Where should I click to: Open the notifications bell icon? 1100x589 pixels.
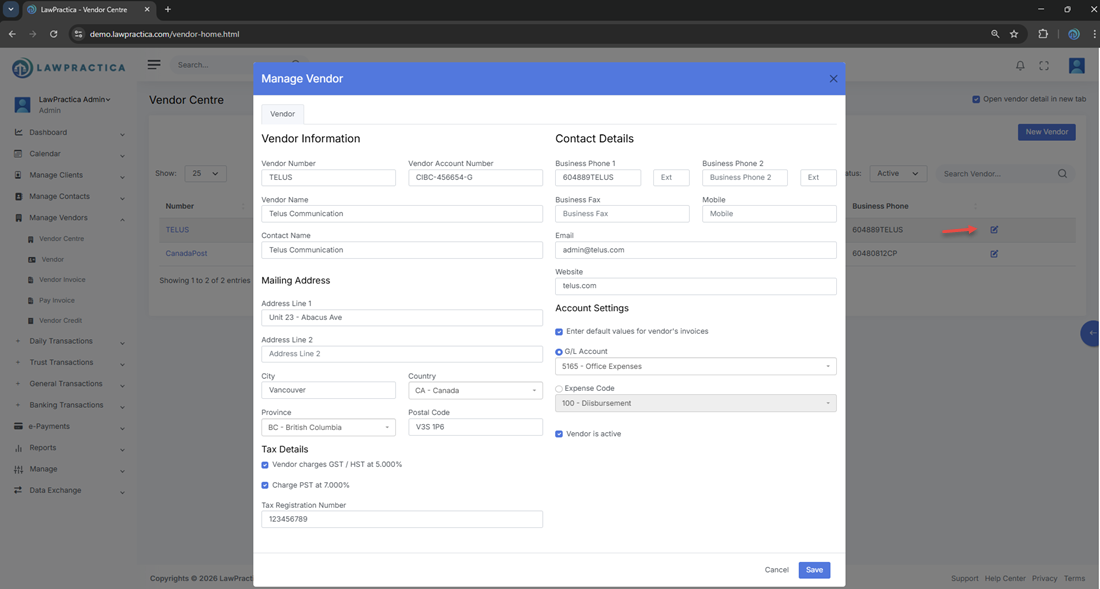click(1020, 66)
